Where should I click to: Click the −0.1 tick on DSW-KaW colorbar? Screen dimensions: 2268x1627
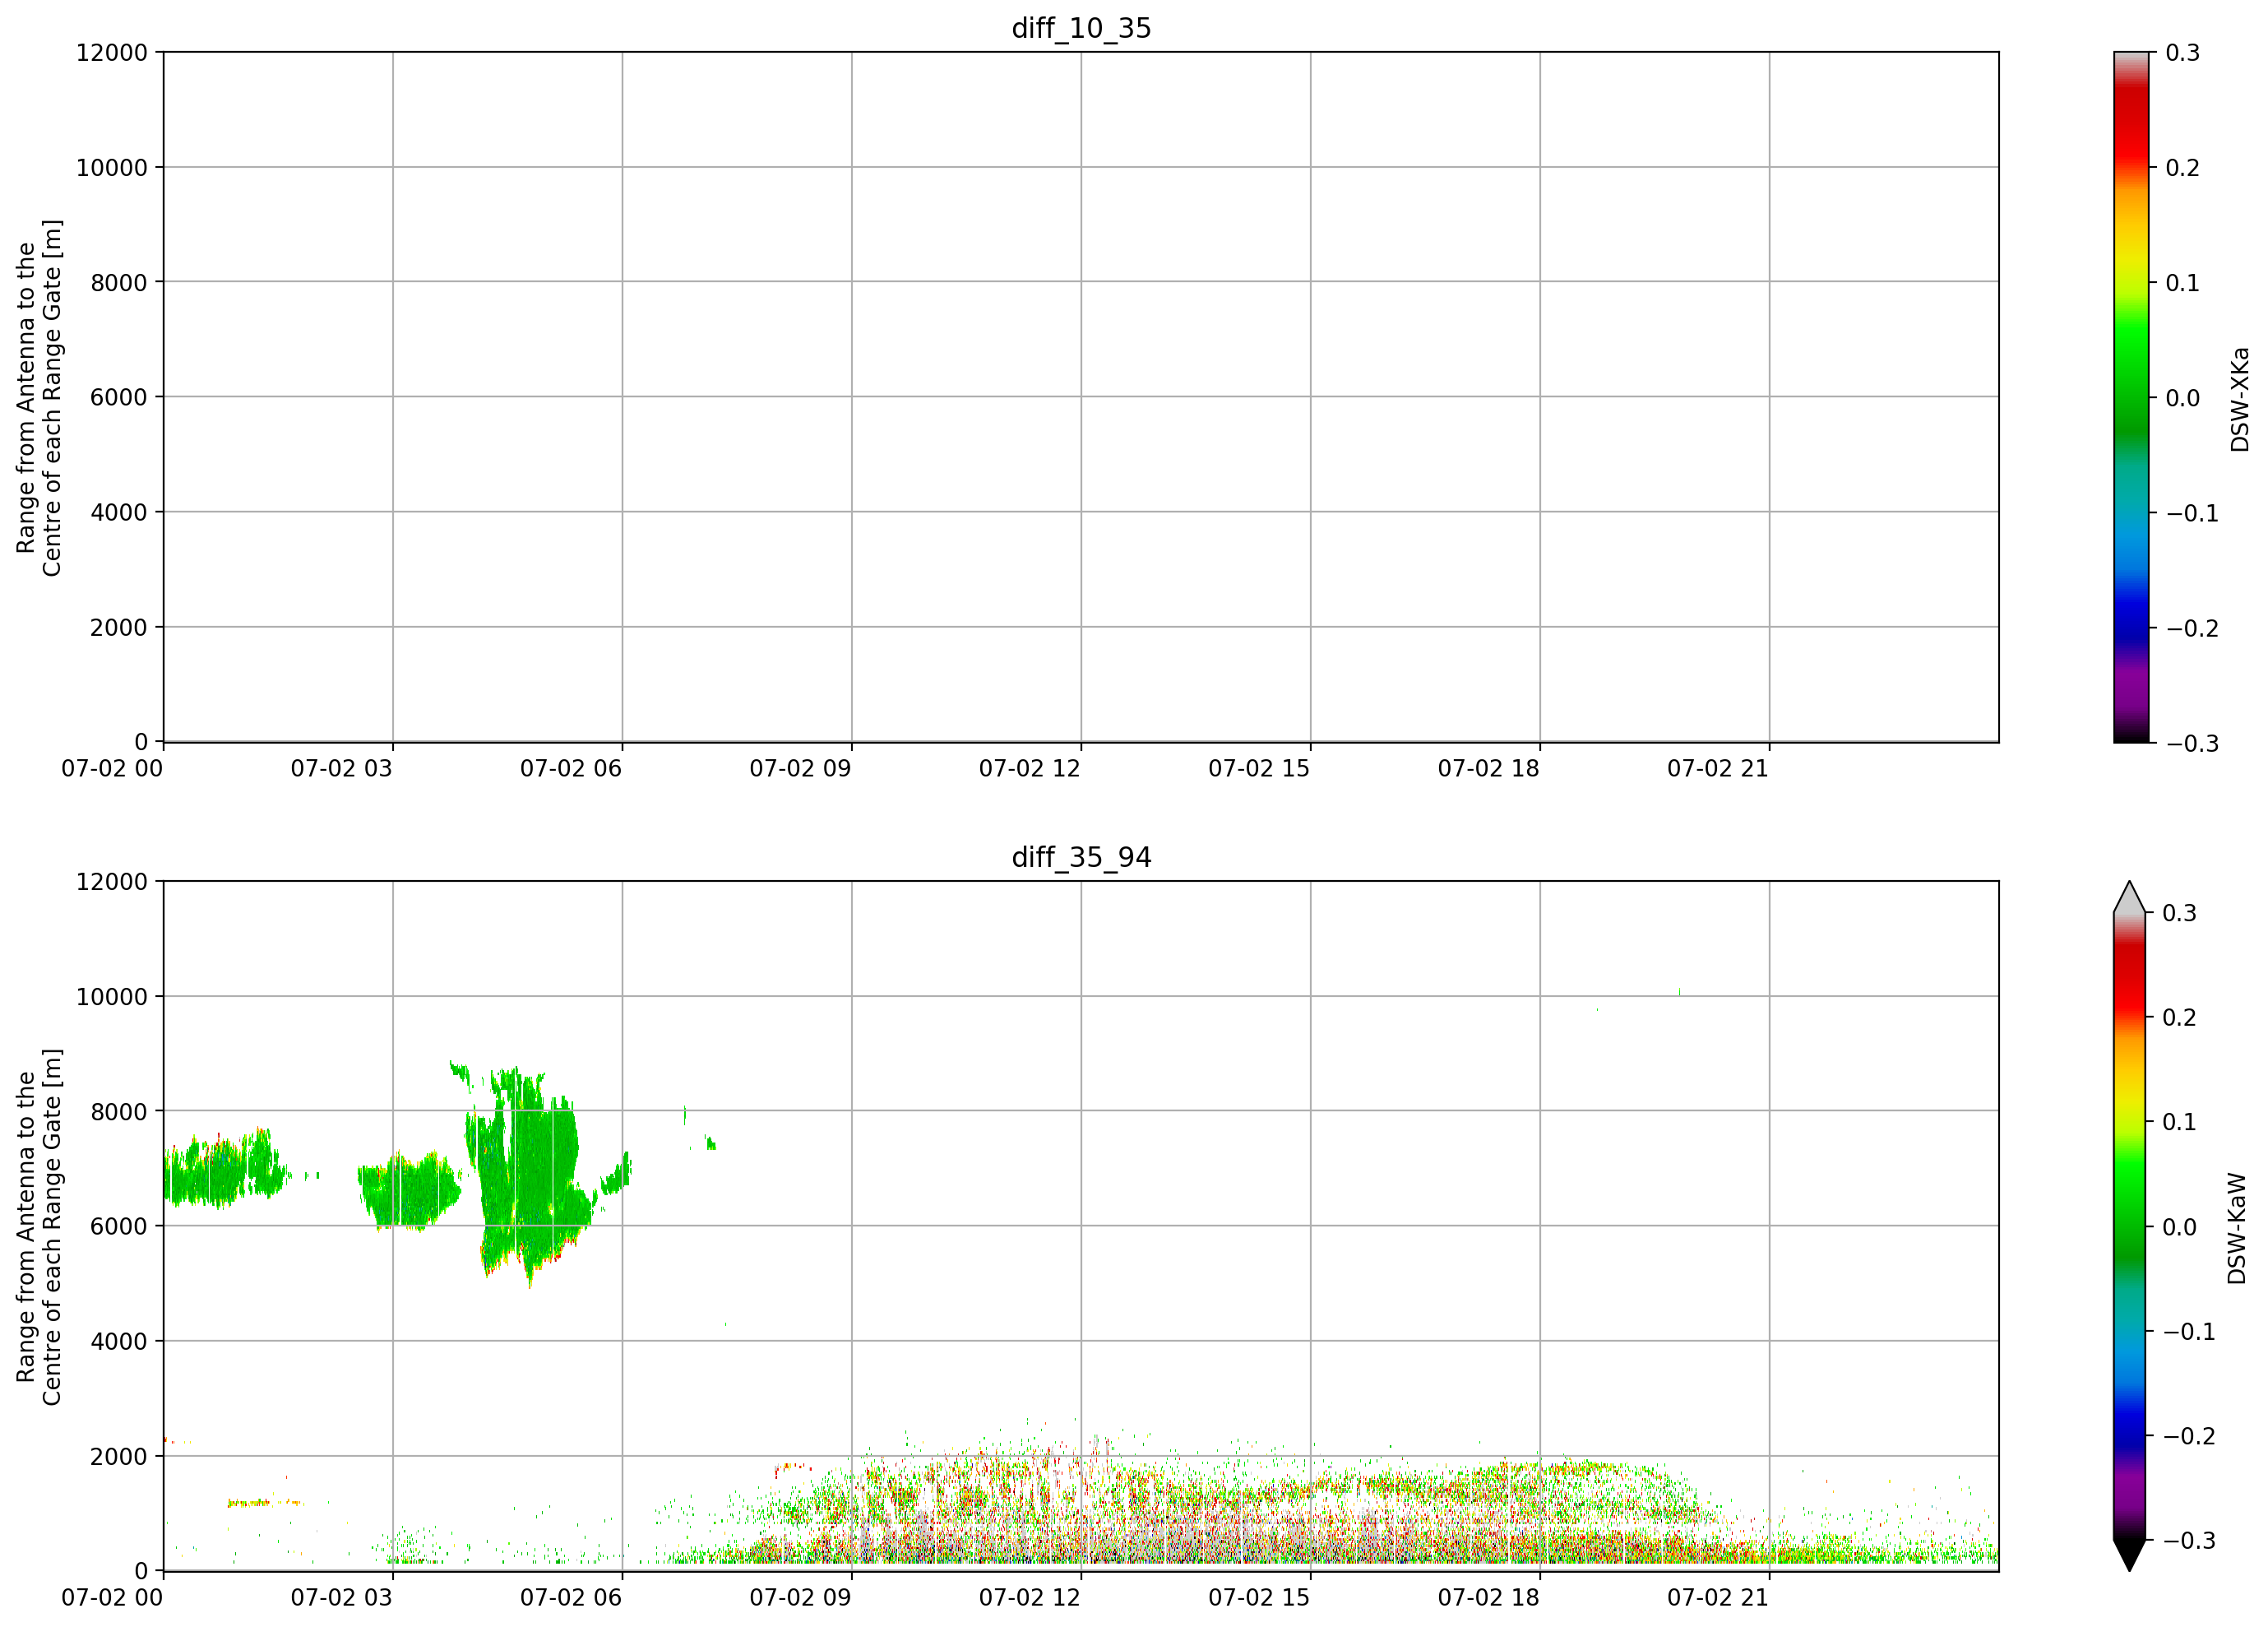2189,1331
